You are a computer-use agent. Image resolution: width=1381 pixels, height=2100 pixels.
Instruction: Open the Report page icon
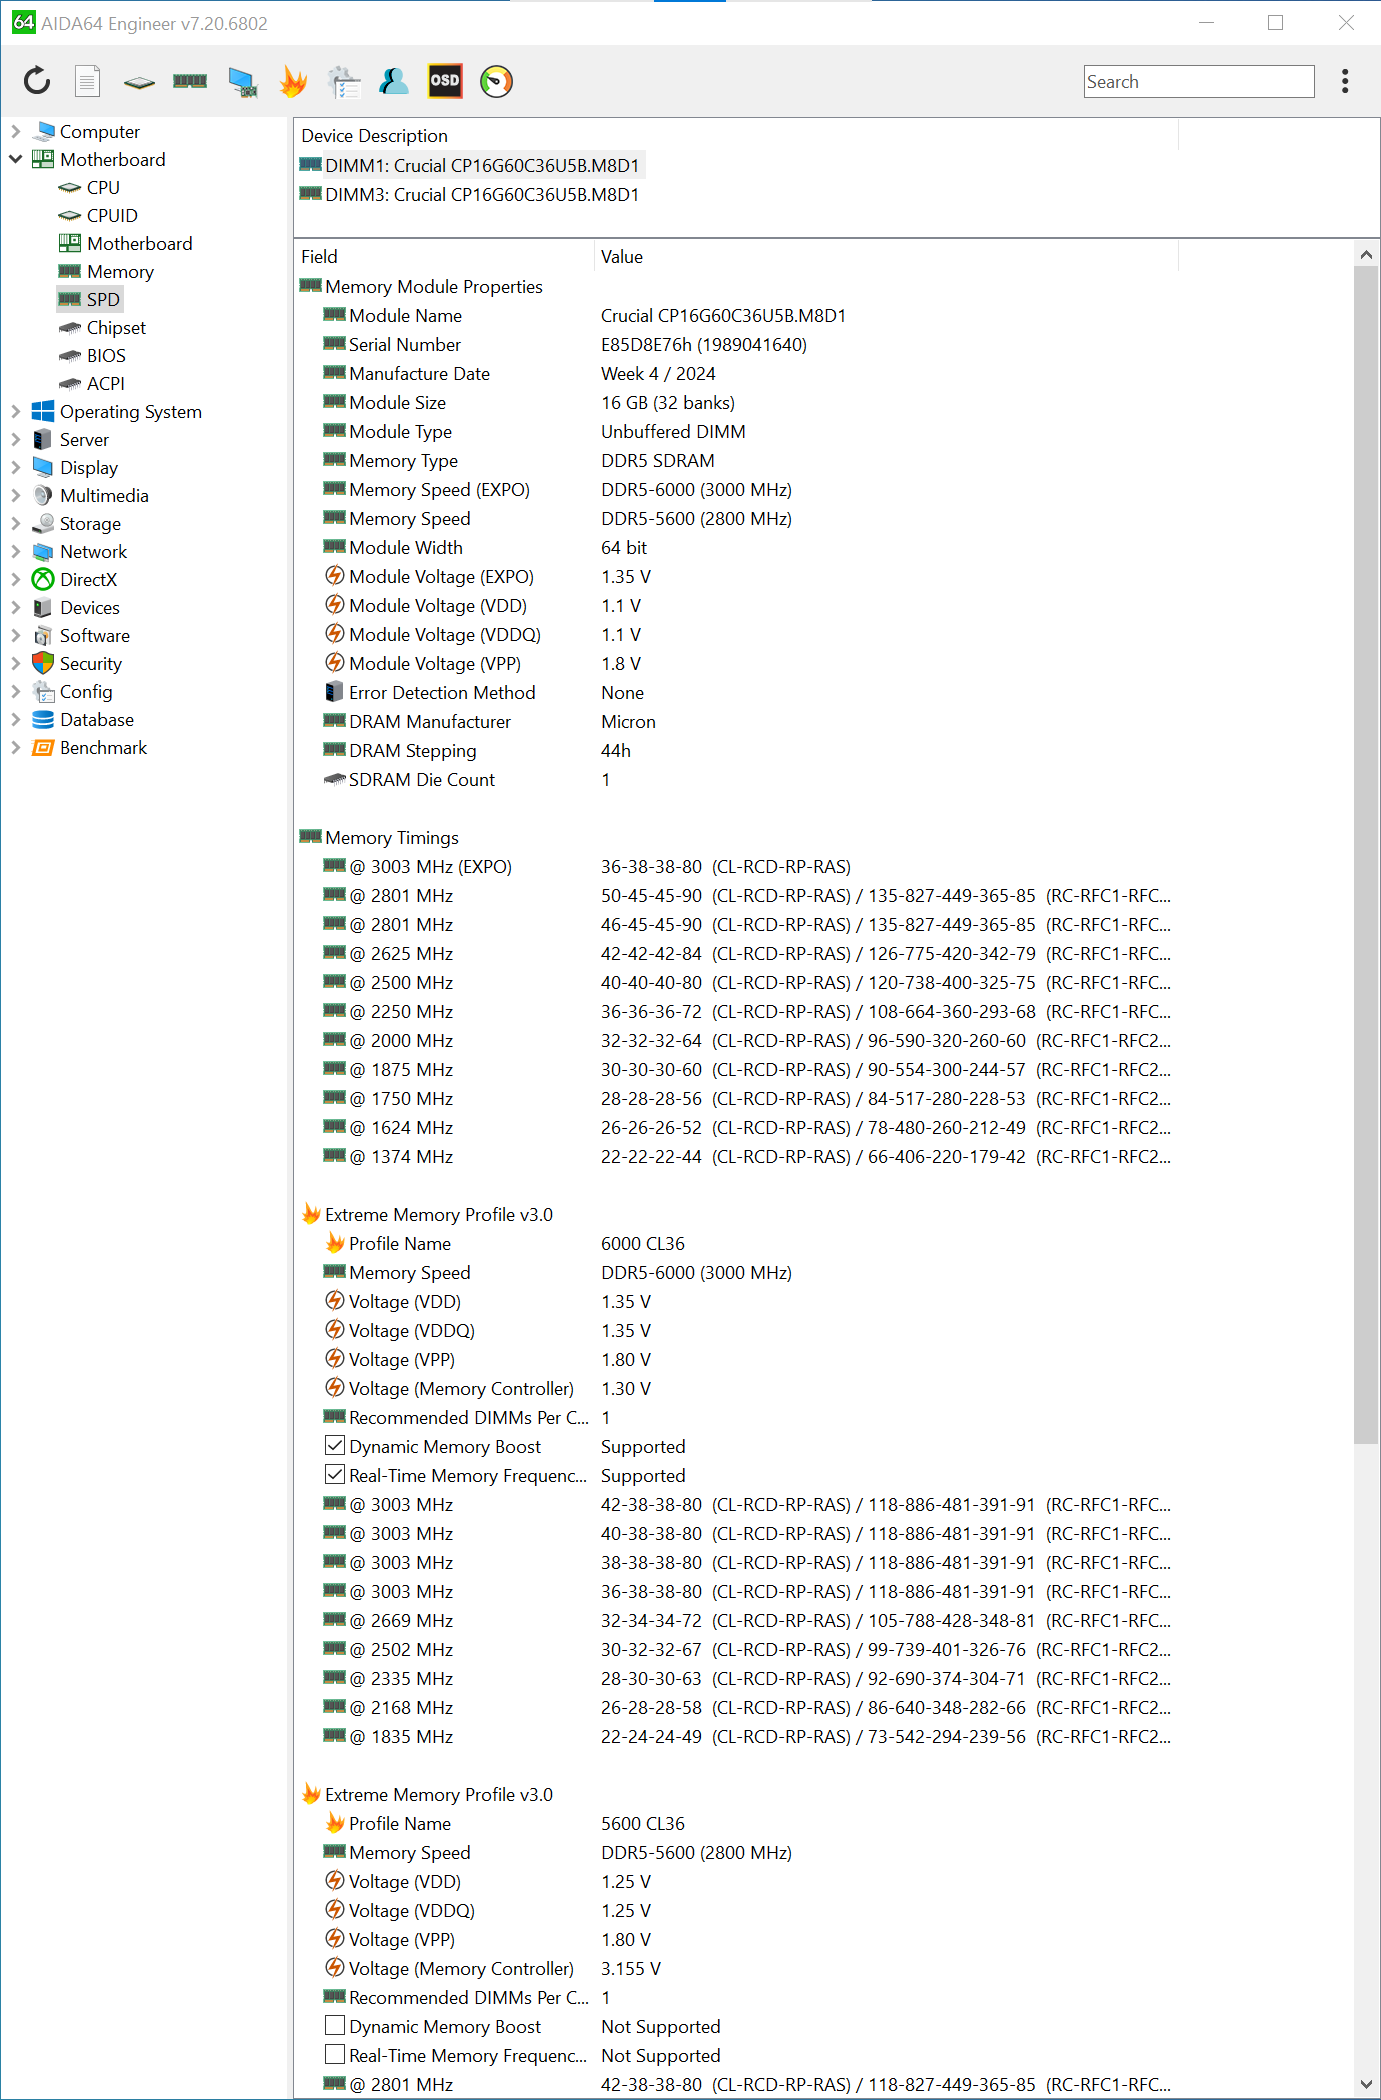88,81
